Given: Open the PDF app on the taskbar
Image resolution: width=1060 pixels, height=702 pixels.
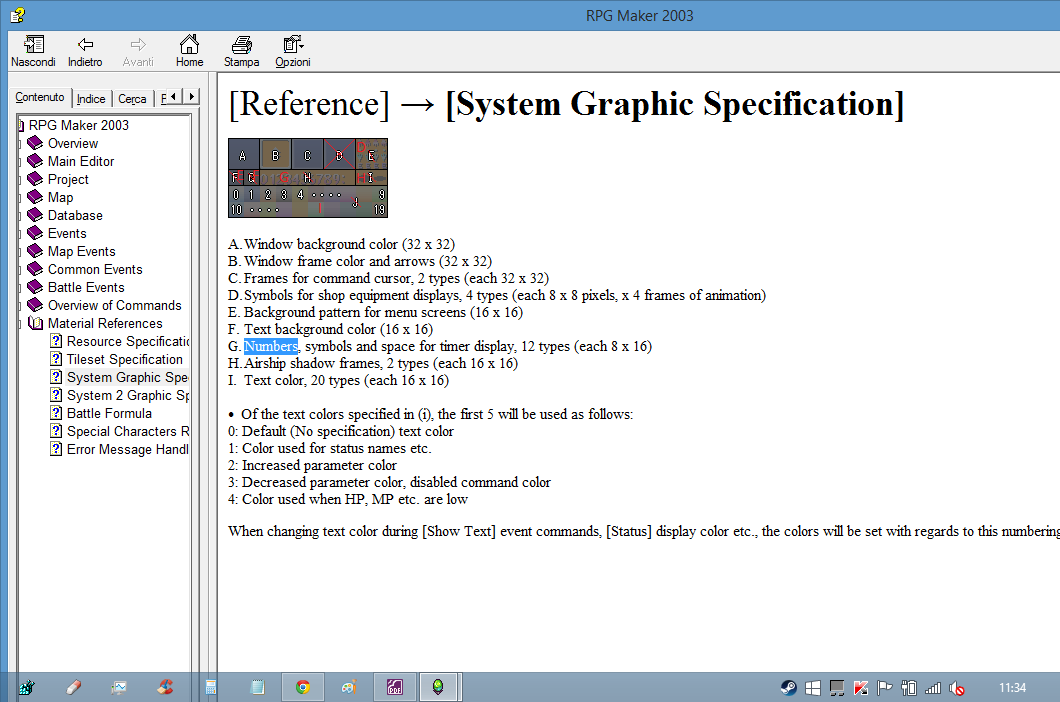Looking at the screenshot, I should tap(395, 687).
